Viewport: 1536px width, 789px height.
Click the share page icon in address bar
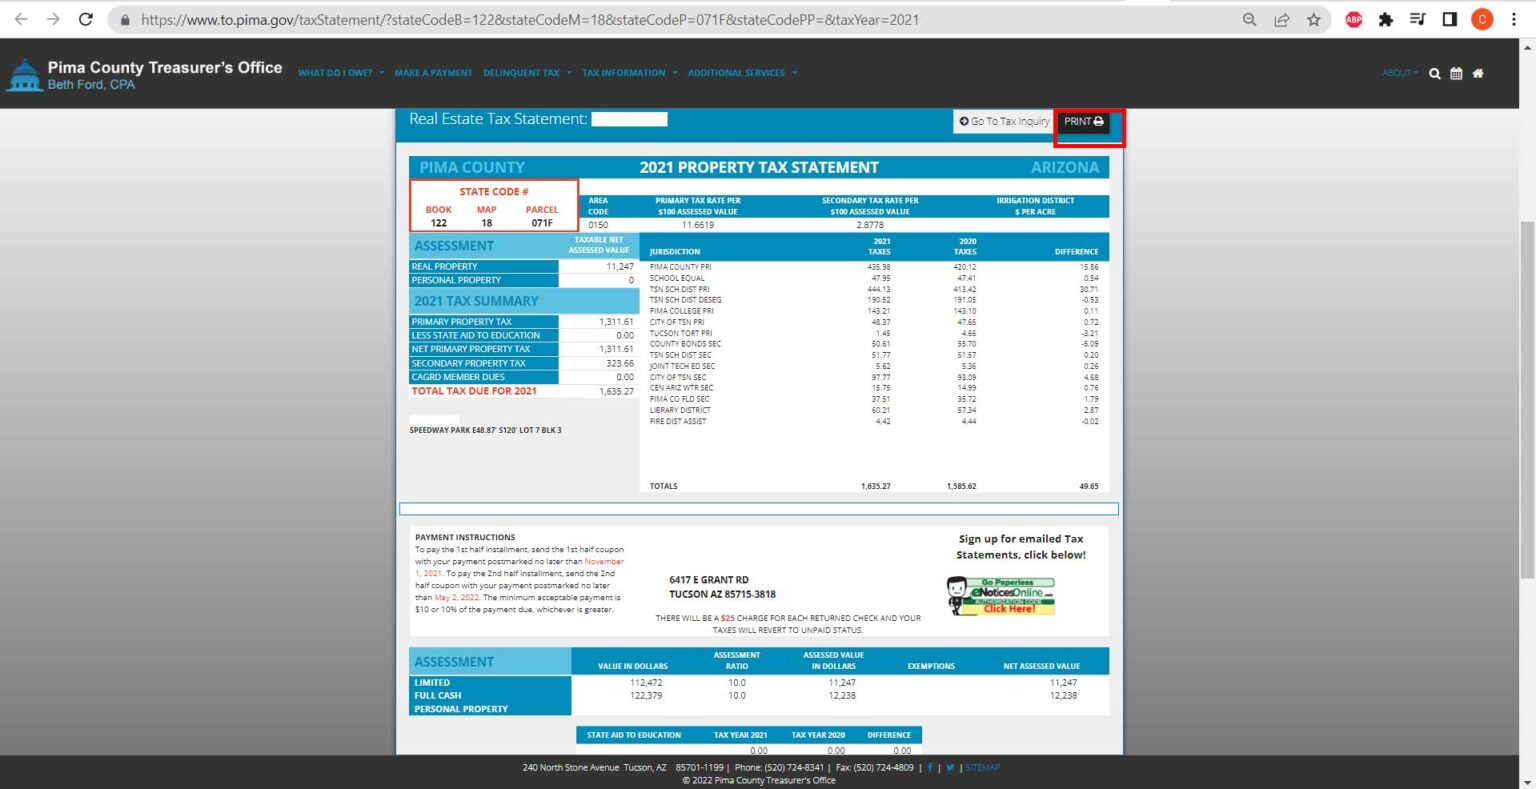[1282, 19]
